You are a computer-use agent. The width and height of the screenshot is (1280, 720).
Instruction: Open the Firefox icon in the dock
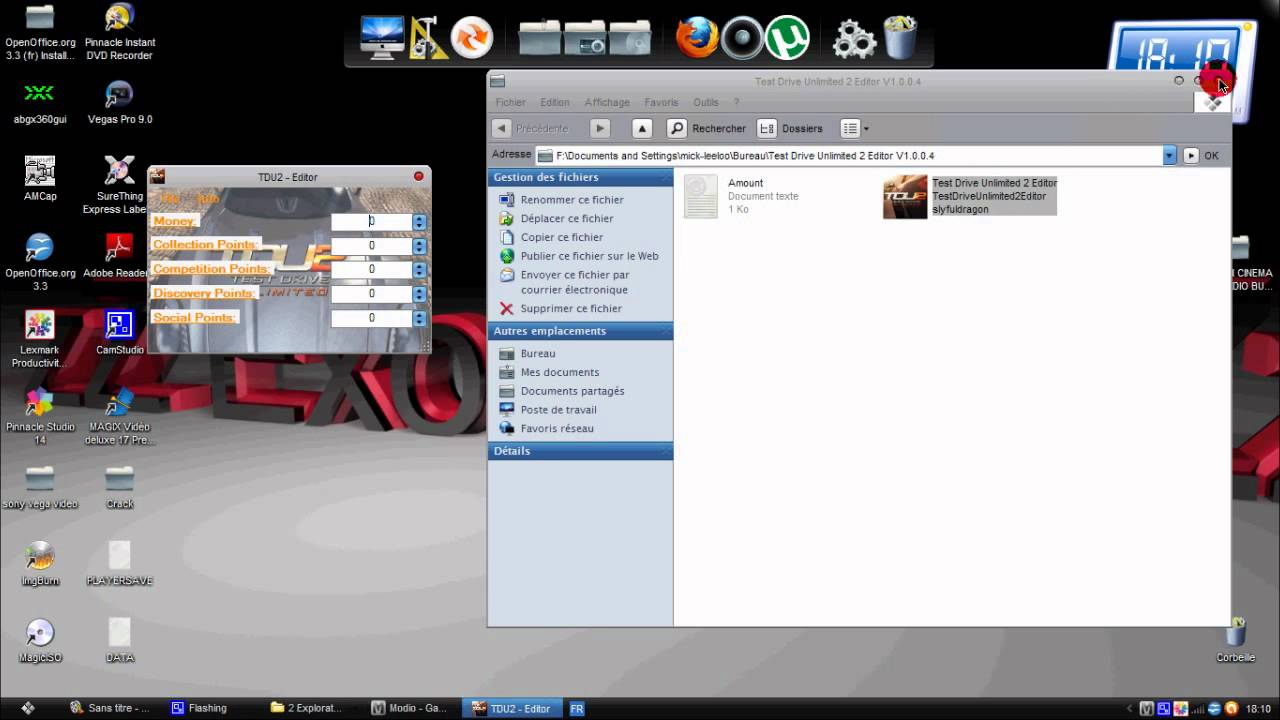click(x=697, y=38)
